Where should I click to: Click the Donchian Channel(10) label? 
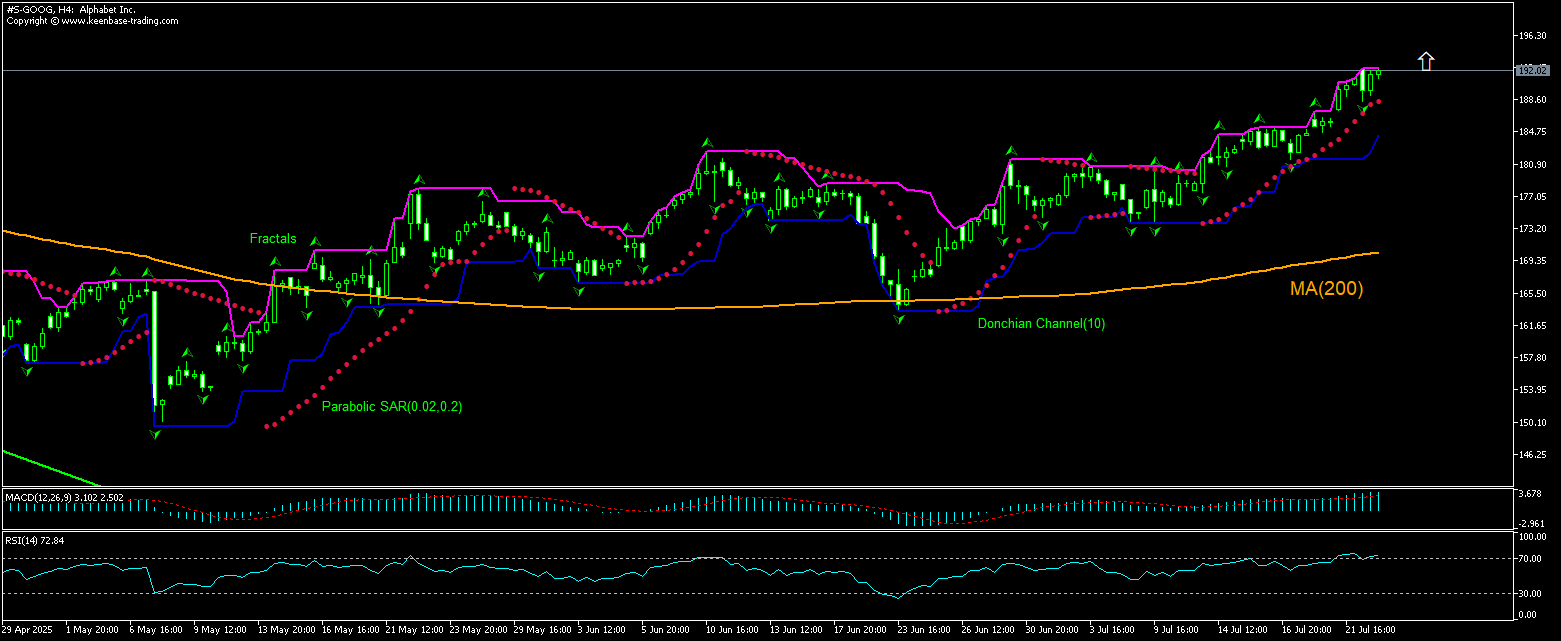pos(1041,323)
